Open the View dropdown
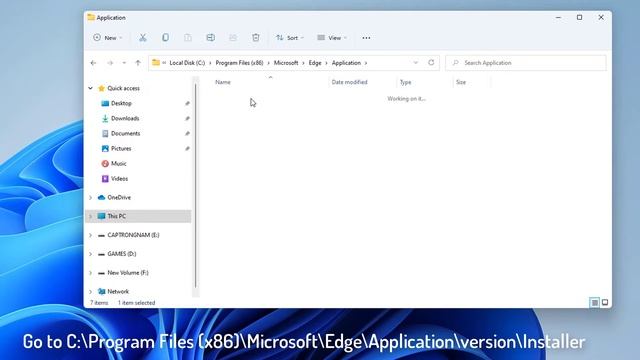Screen dimensions: 640x360 (332, 38)
